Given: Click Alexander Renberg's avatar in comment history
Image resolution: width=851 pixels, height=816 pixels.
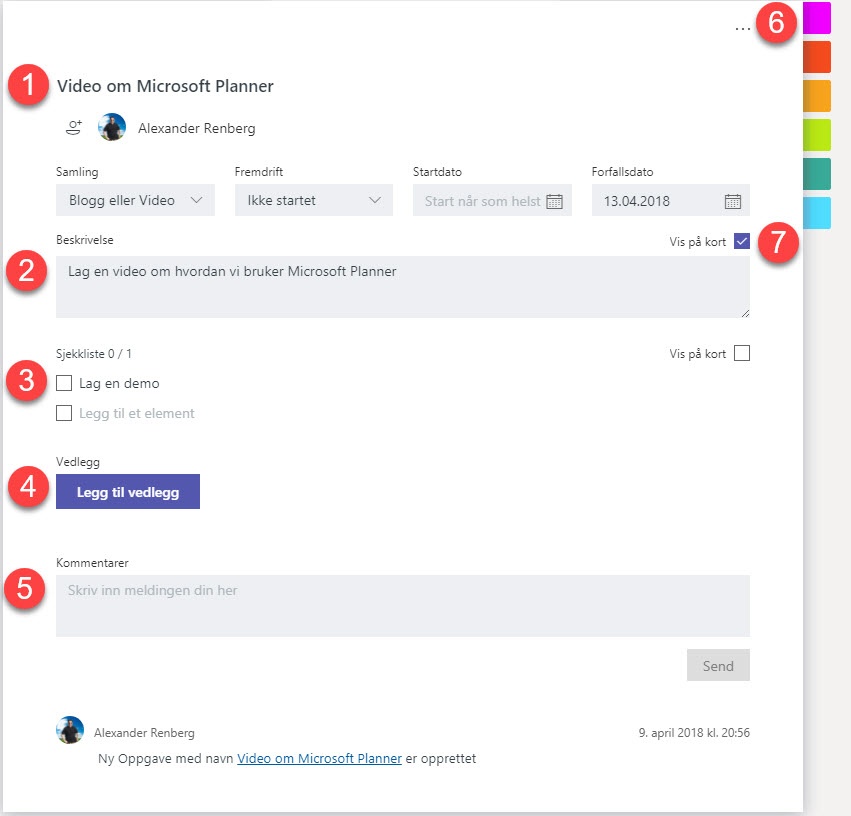Looking at the screenshot, I should click(x=70, y=730).
